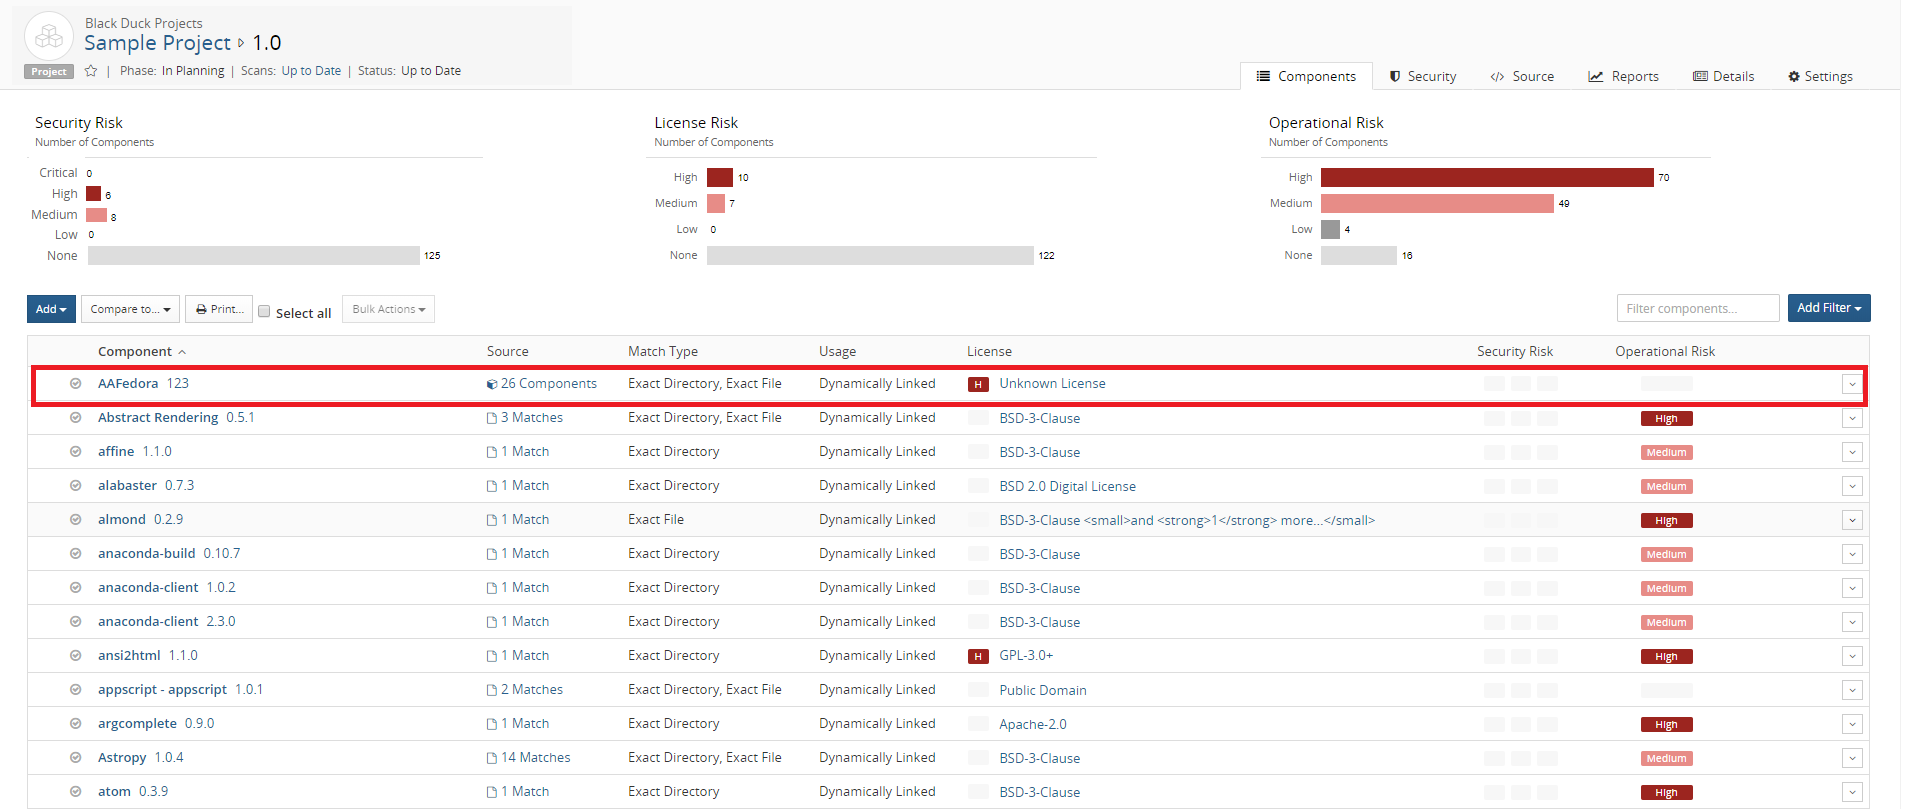Click the Sample Project cube logo icon

pos(48,37)
